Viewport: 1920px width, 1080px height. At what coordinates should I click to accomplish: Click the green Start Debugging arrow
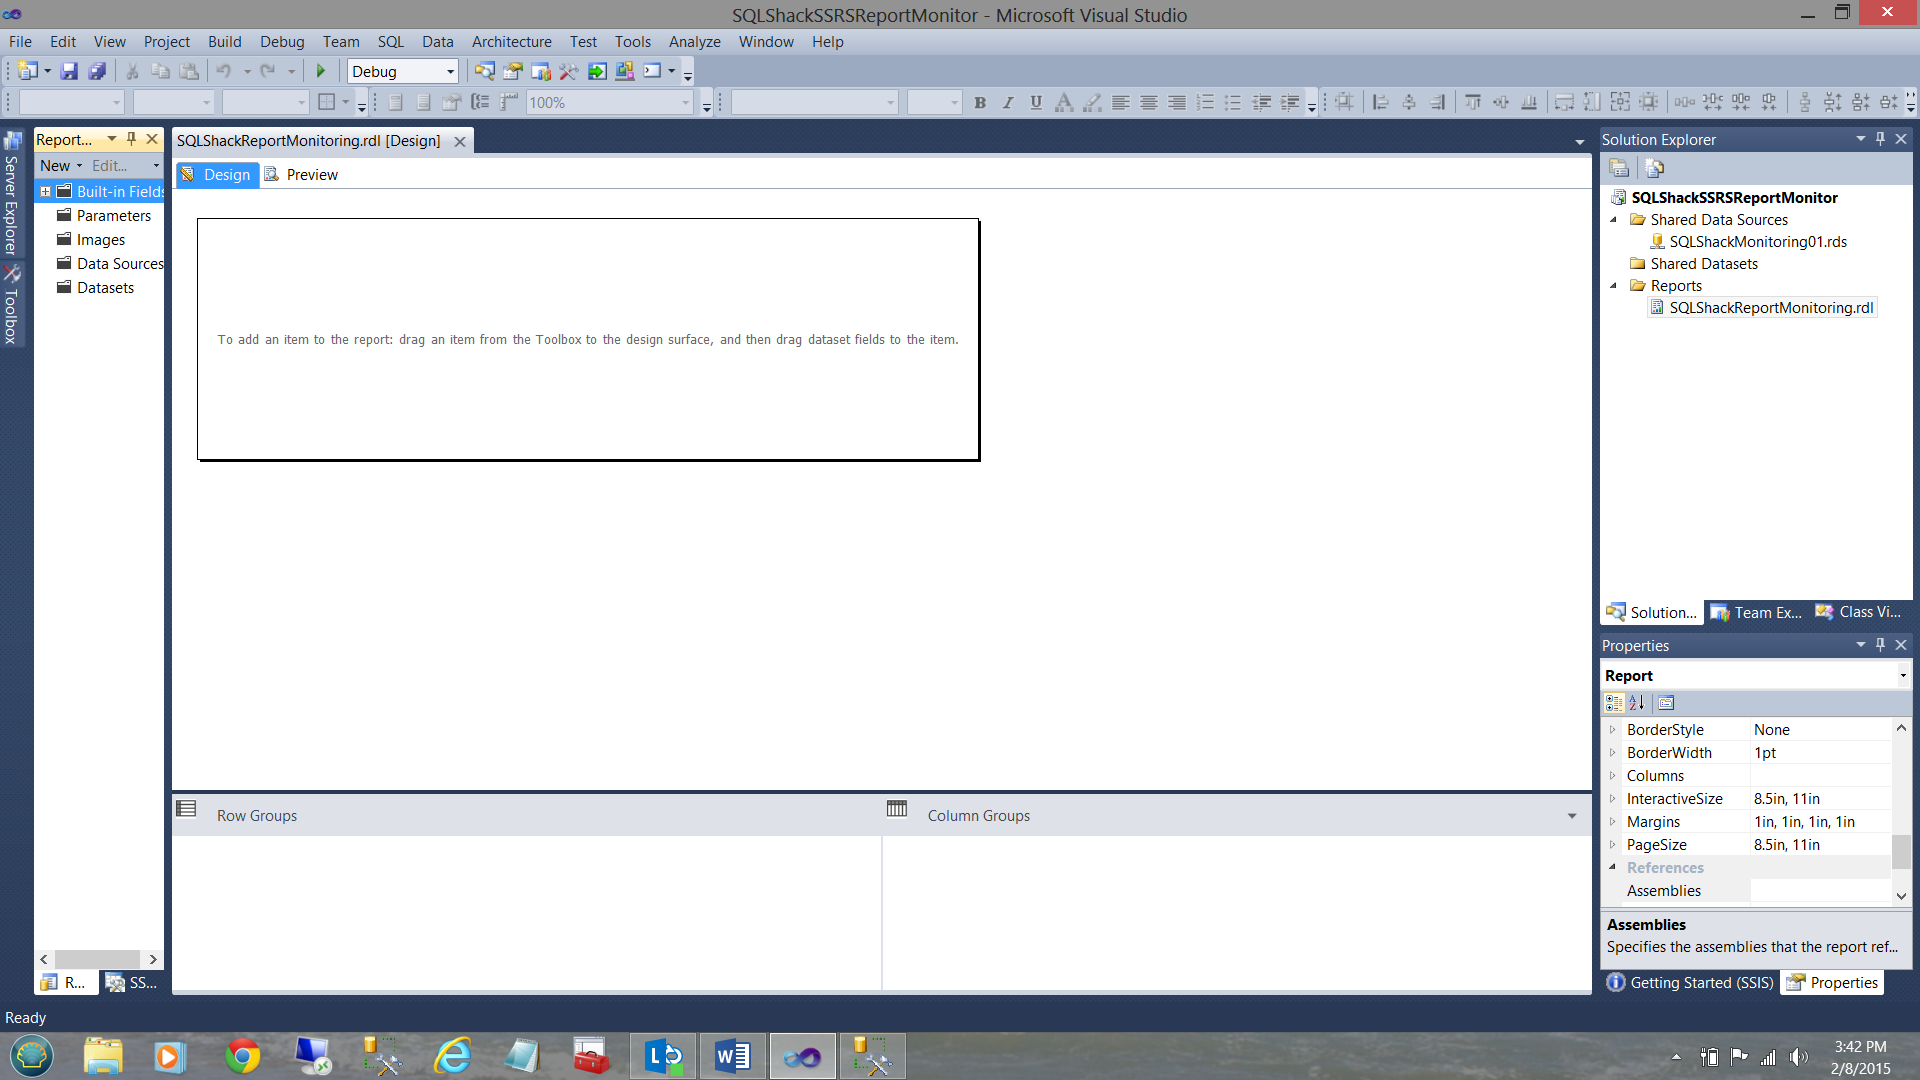(321, 71)
